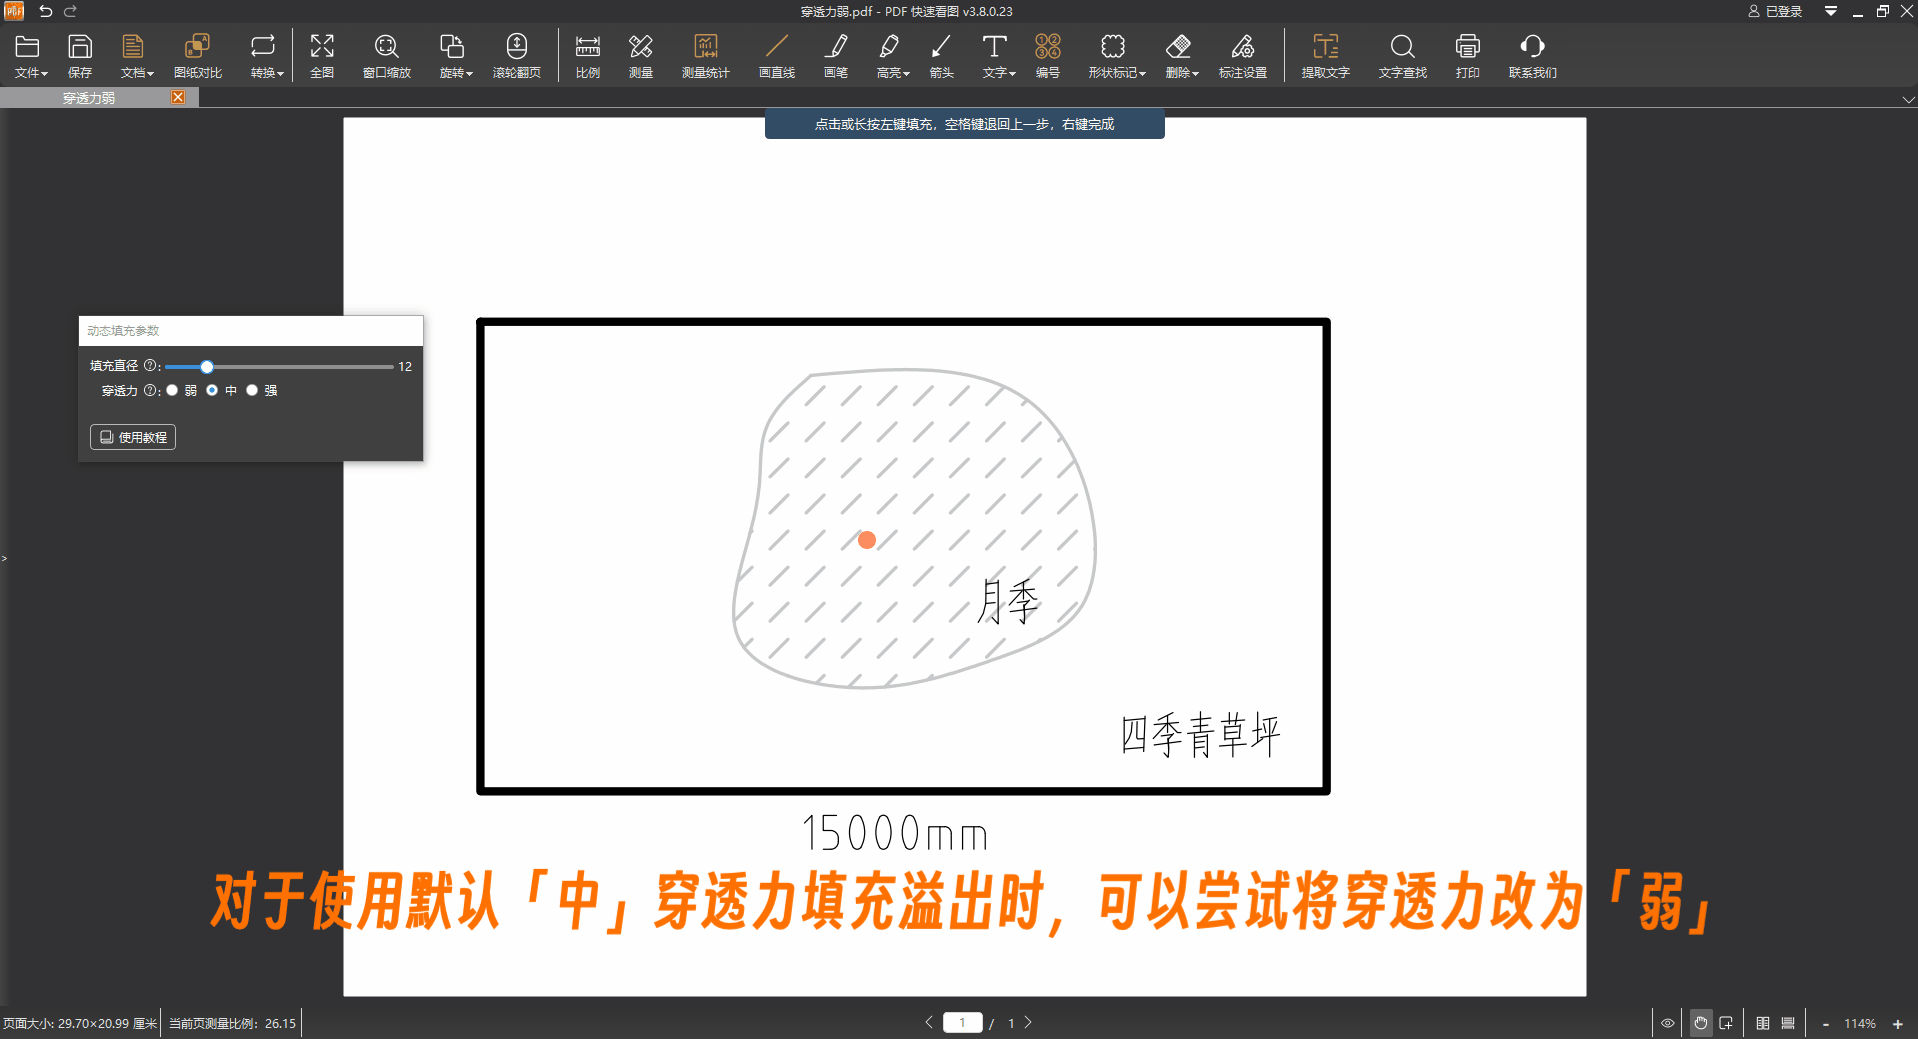Click the page number input field
1918x1039 pixels.
(x=962, y=1022)
